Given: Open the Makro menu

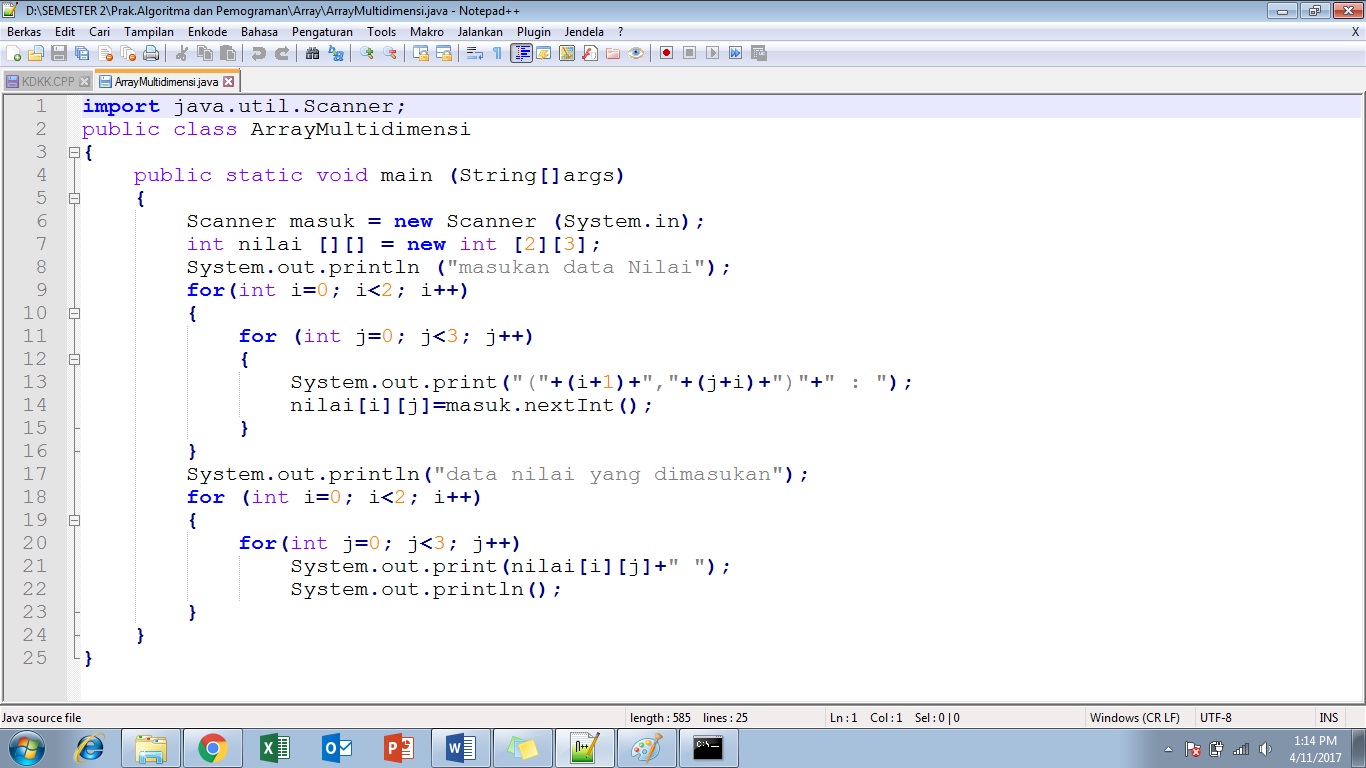Looking at the screenshot, I should pos(427,31).
